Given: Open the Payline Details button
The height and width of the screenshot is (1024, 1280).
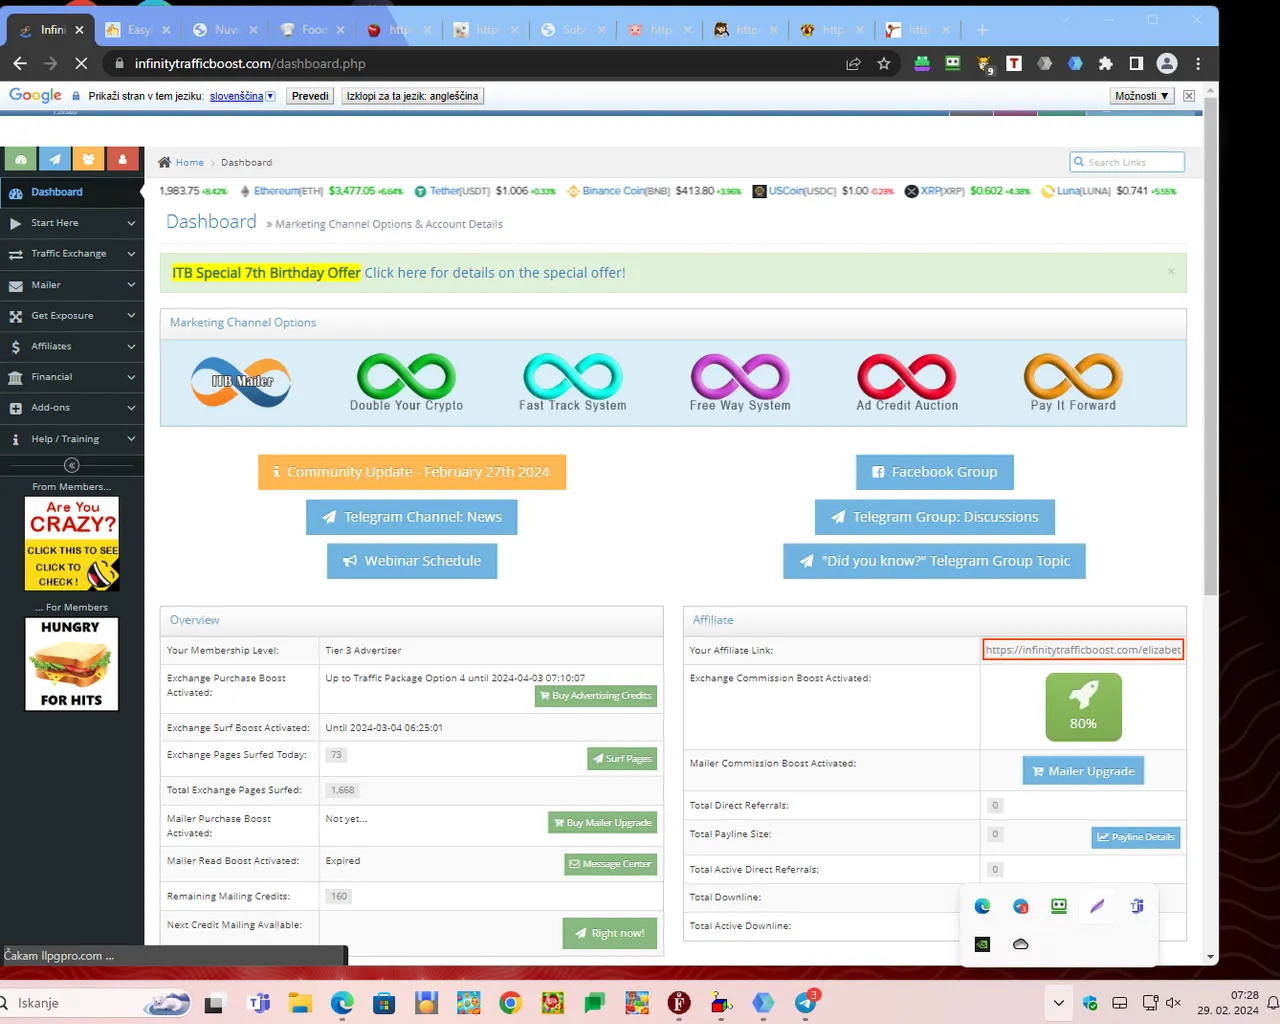Looking at the screenshot, I should [1136, 837].
